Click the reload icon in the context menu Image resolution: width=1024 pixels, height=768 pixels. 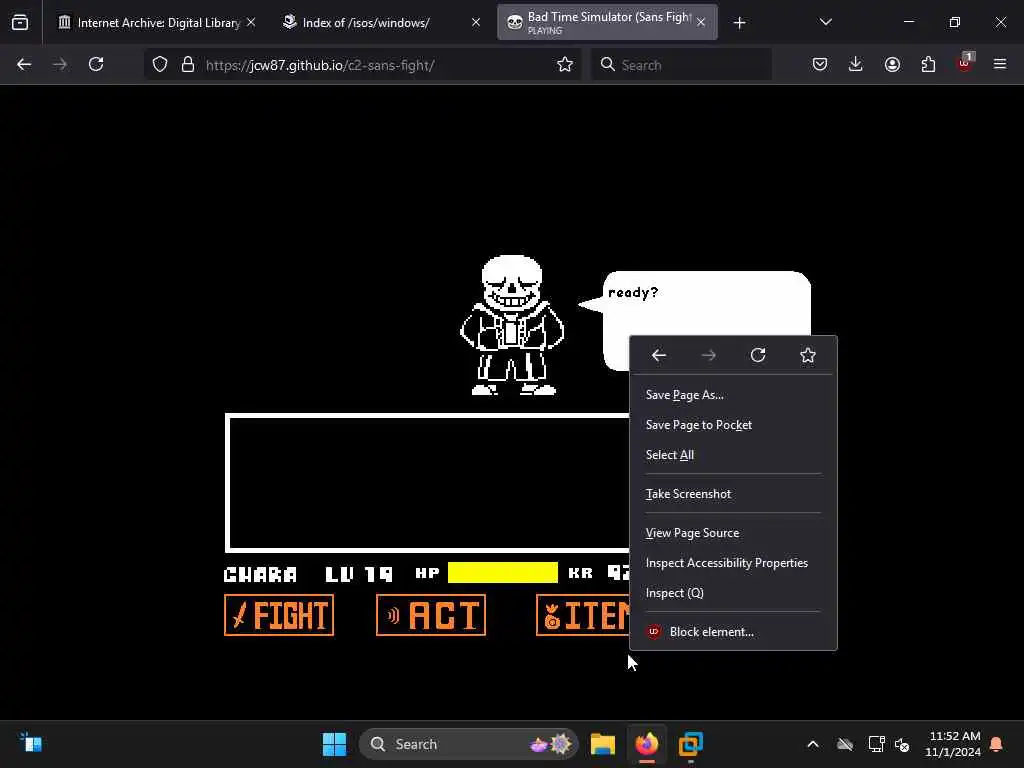tap(758, 355)
